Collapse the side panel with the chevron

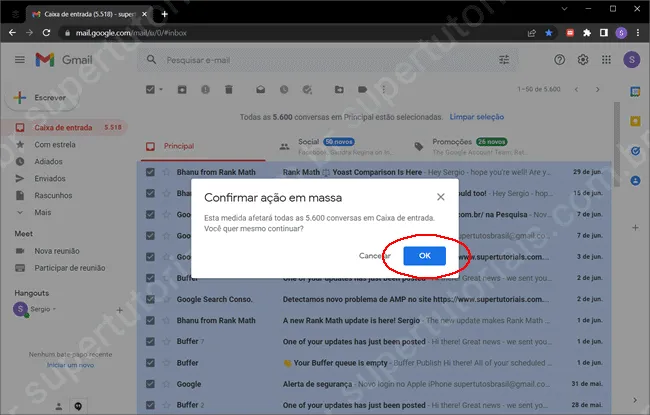(x=635, y=400)
